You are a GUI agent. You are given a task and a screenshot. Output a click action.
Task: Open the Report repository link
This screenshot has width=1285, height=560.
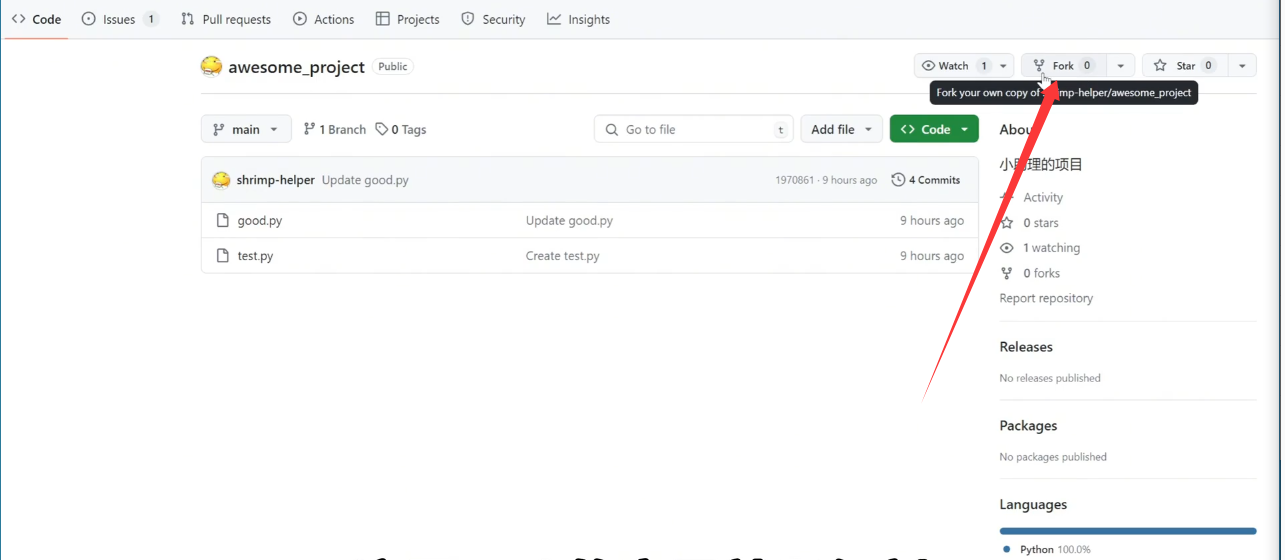1046,298
